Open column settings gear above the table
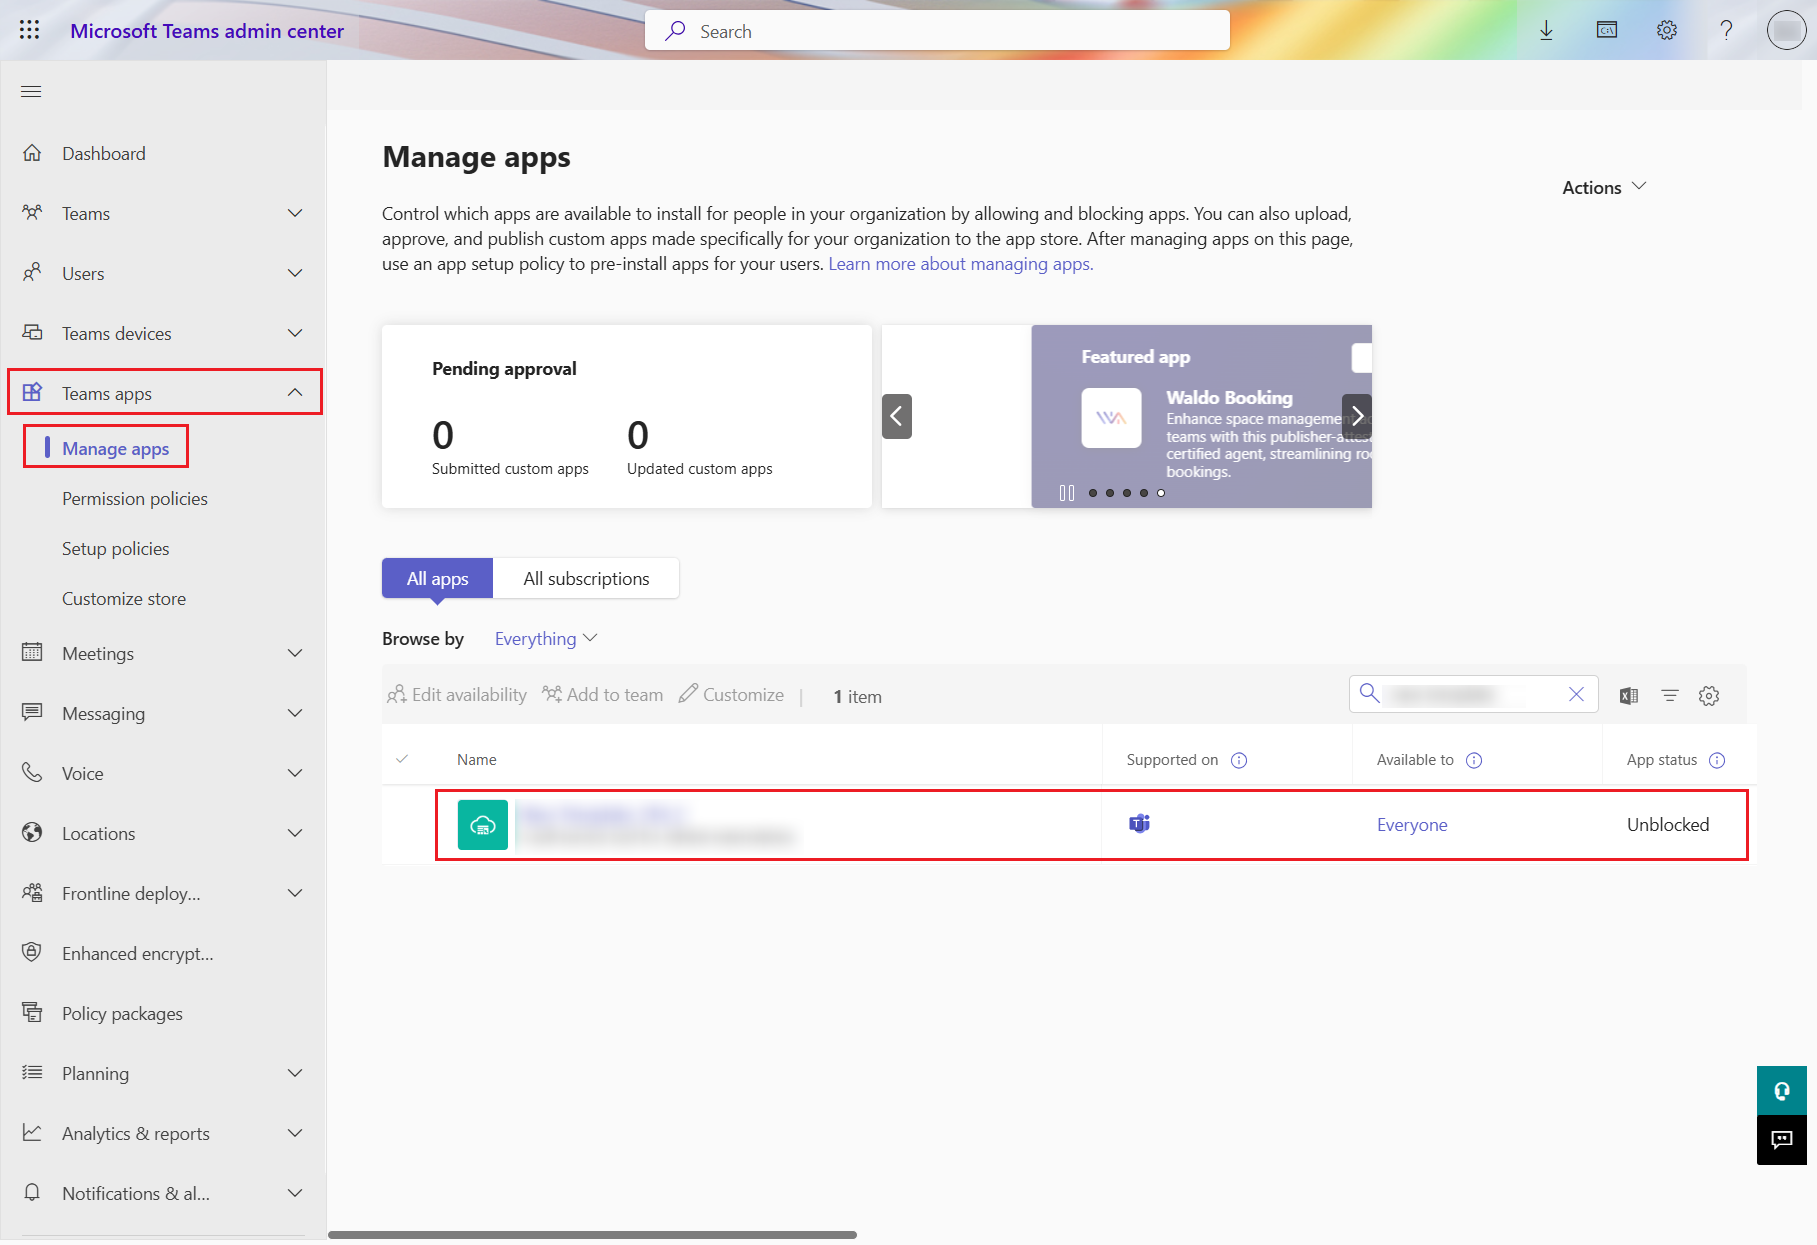This screenshot has height=1245, width=1817. [x=1708, y=694]
